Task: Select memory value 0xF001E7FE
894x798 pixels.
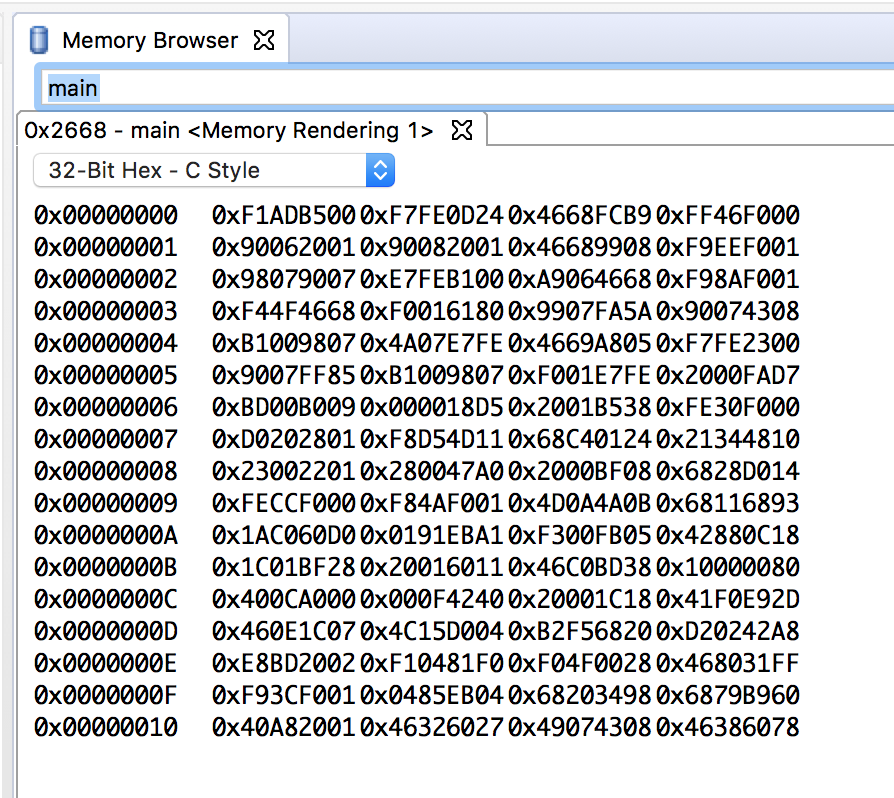Action: [579, 375]
